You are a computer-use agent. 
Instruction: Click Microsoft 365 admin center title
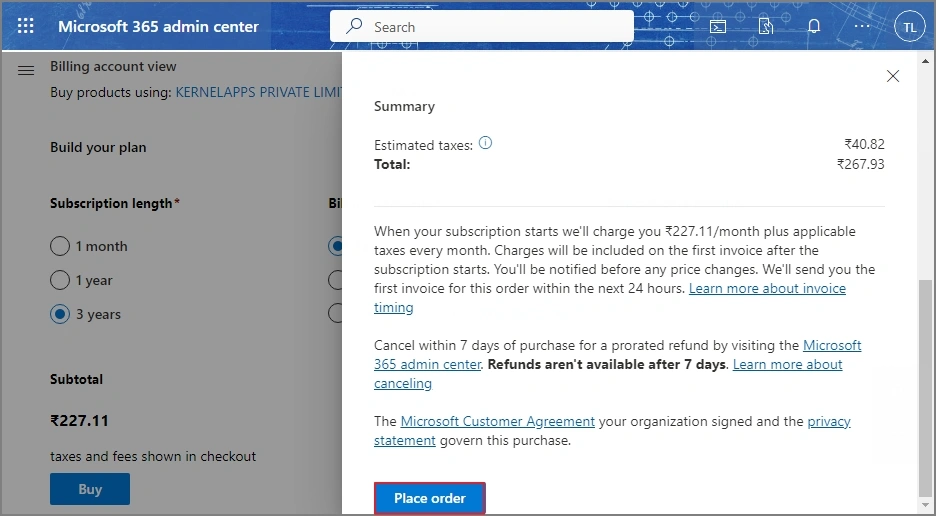(x=158, y=27)
